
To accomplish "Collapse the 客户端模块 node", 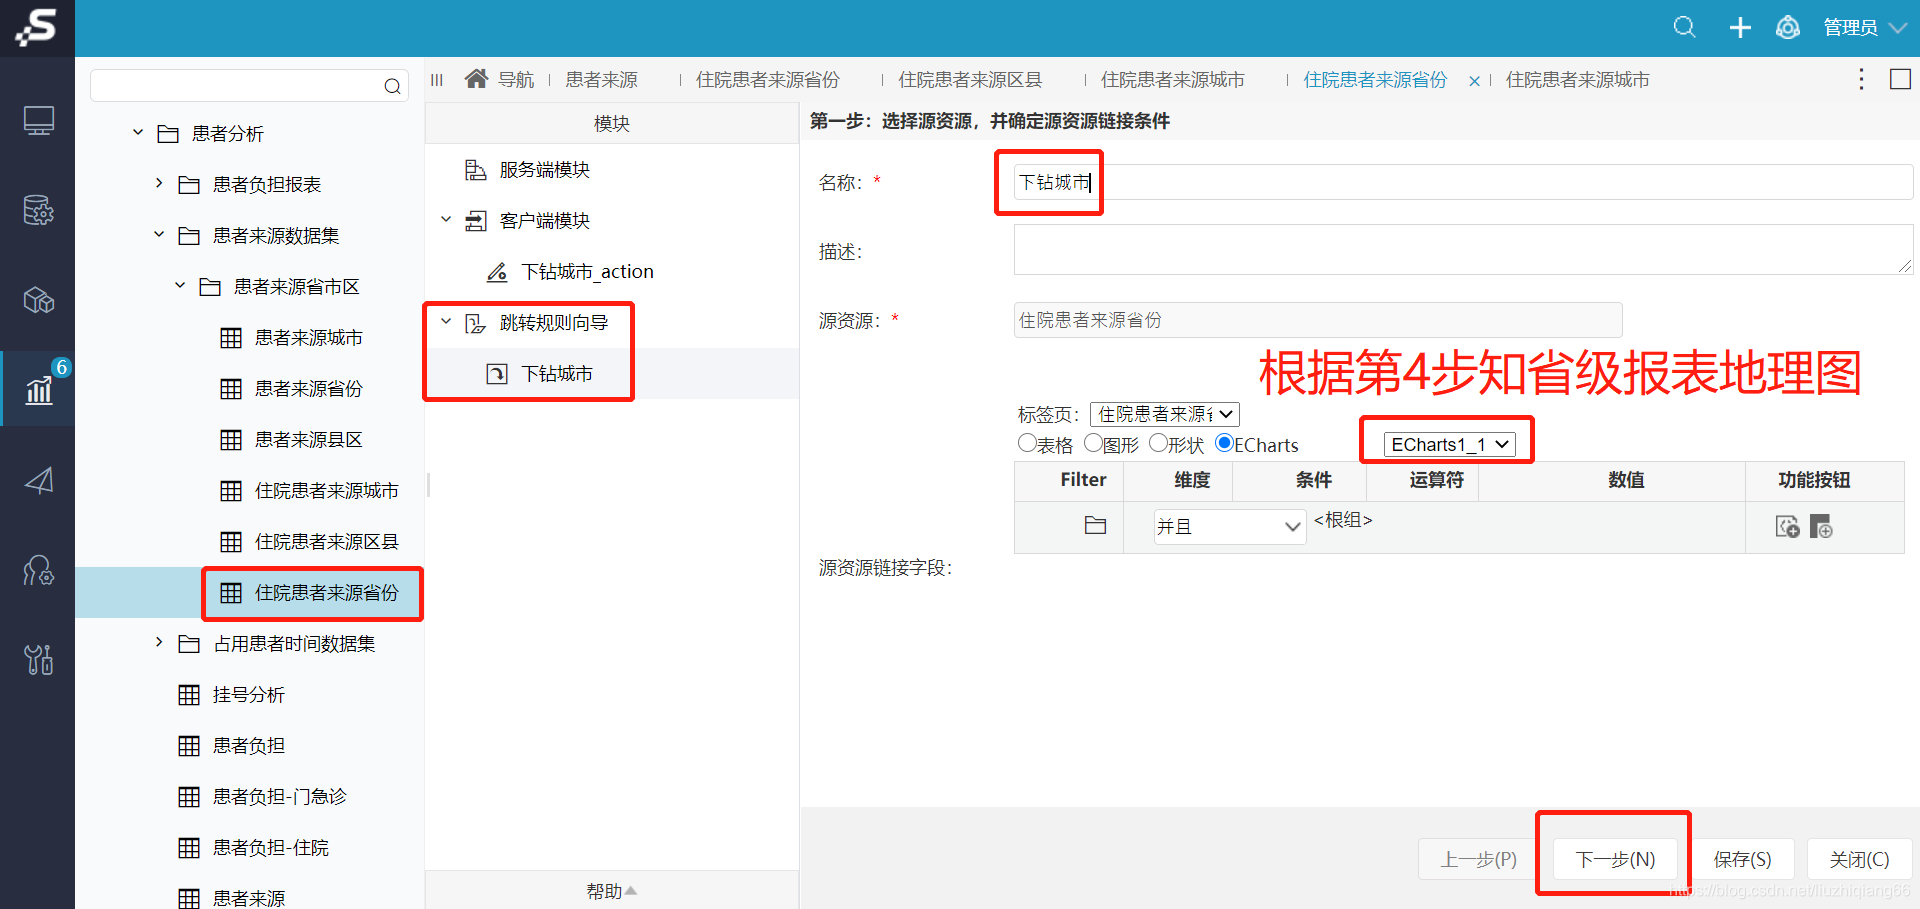I will click(446, 219).
